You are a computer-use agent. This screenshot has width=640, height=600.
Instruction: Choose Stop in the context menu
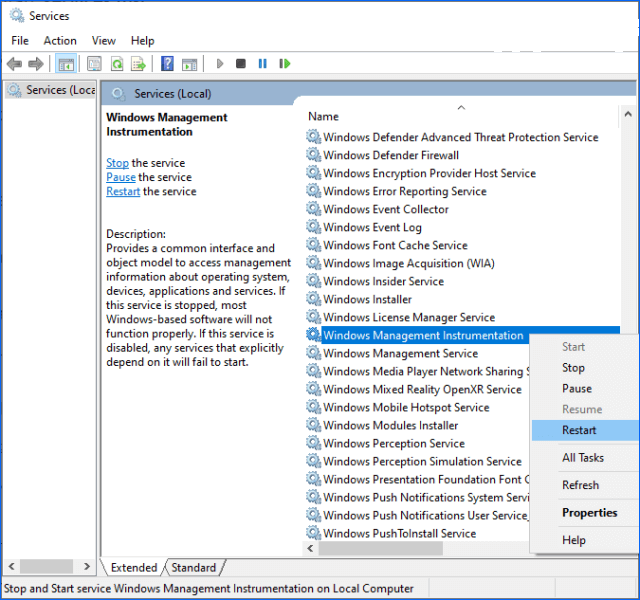click(585, 368)
